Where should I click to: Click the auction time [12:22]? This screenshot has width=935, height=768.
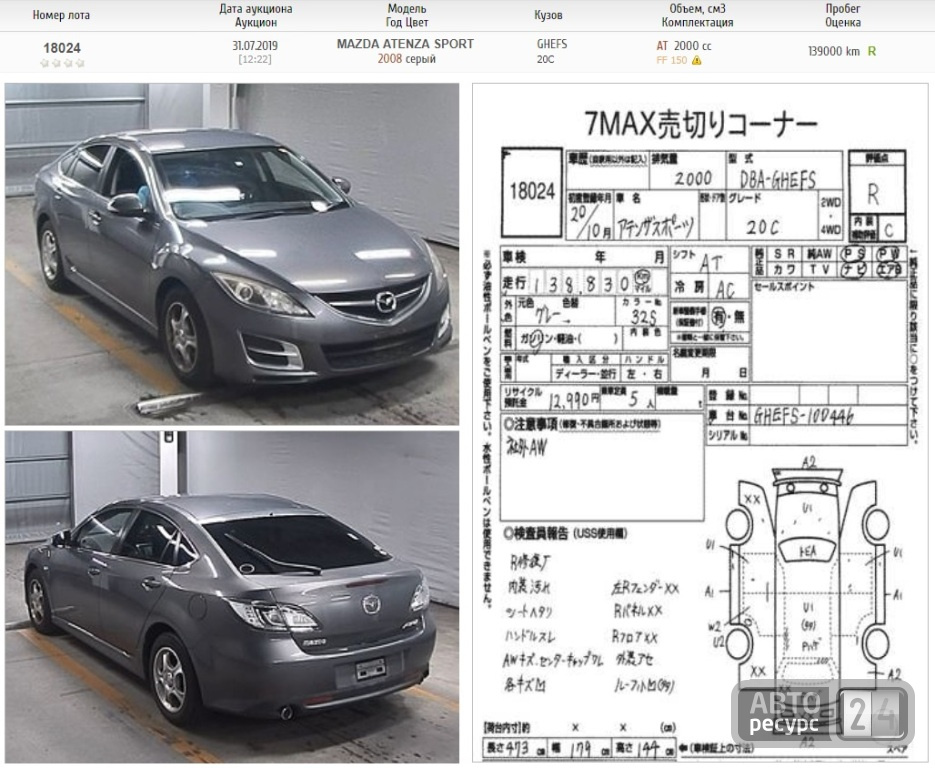click(x=255, y=60)
